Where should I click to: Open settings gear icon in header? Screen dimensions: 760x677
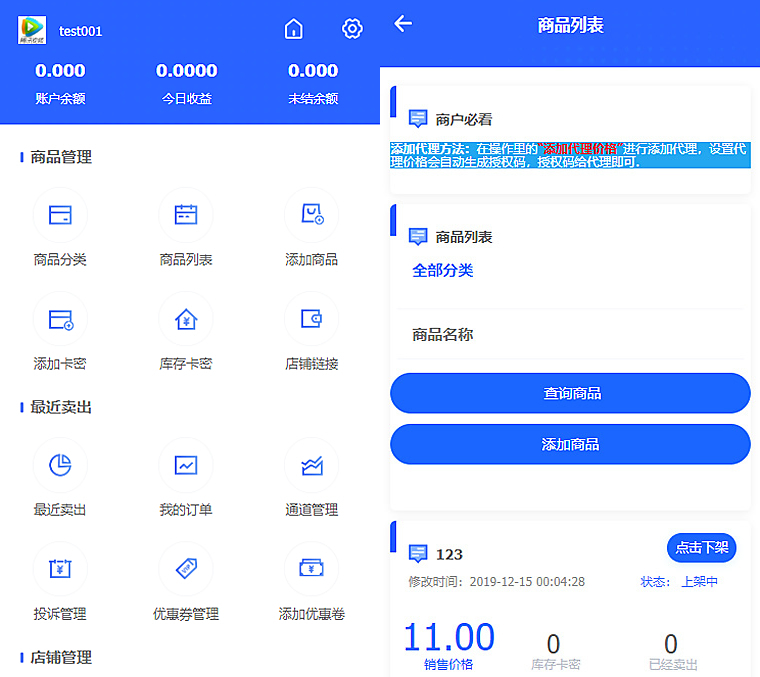[352, 29]
